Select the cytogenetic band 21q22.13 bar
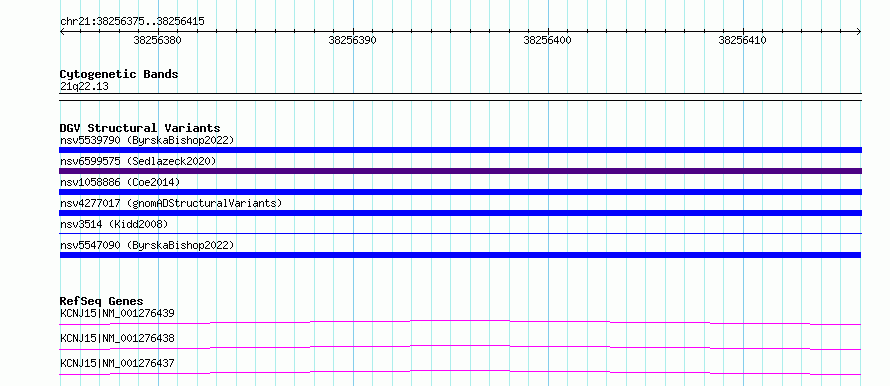 pos(460,96)
